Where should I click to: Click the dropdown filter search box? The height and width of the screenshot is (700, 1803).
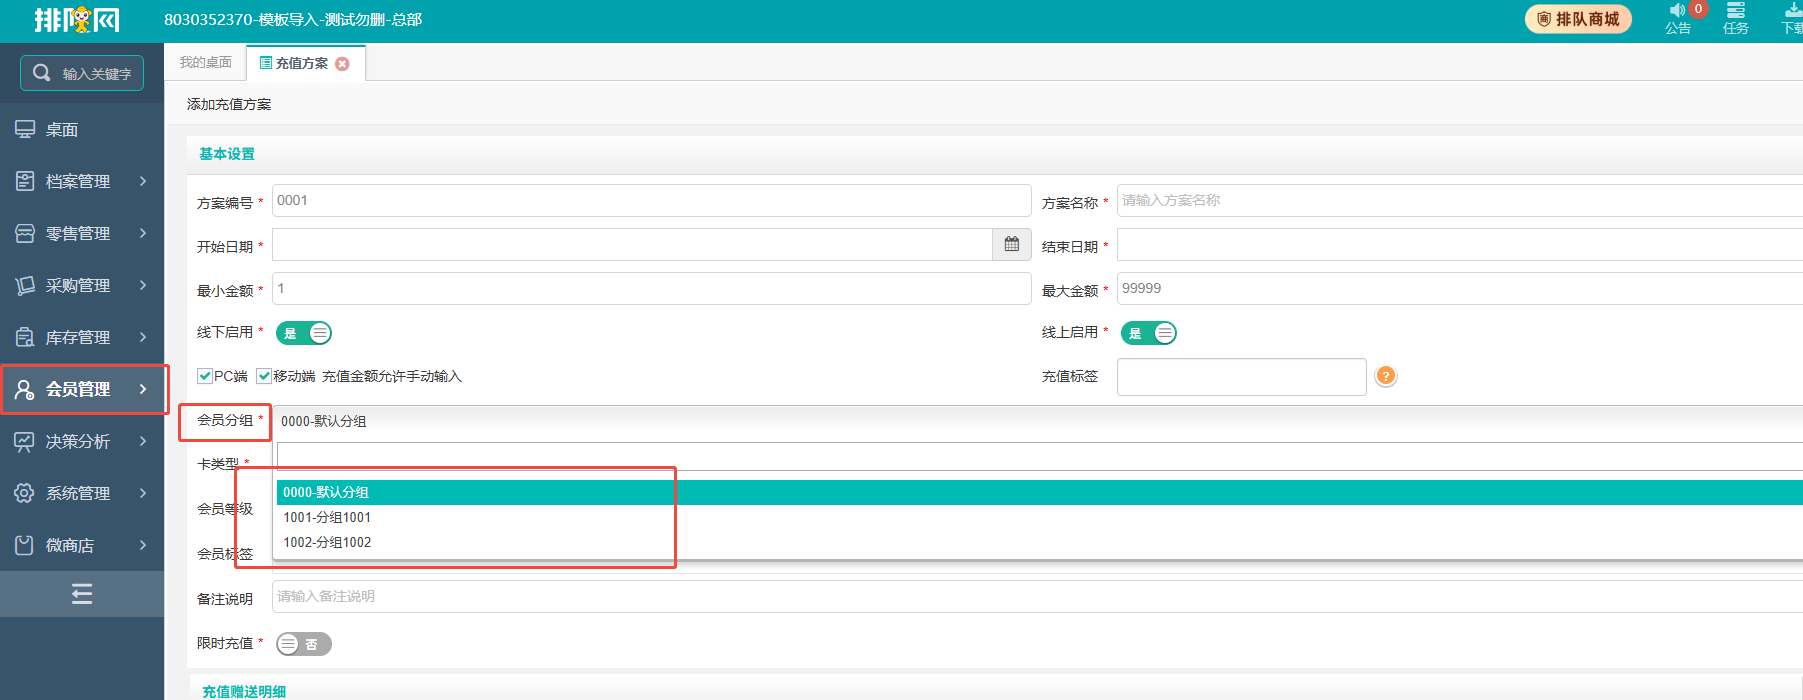(x=1040, y=456)
